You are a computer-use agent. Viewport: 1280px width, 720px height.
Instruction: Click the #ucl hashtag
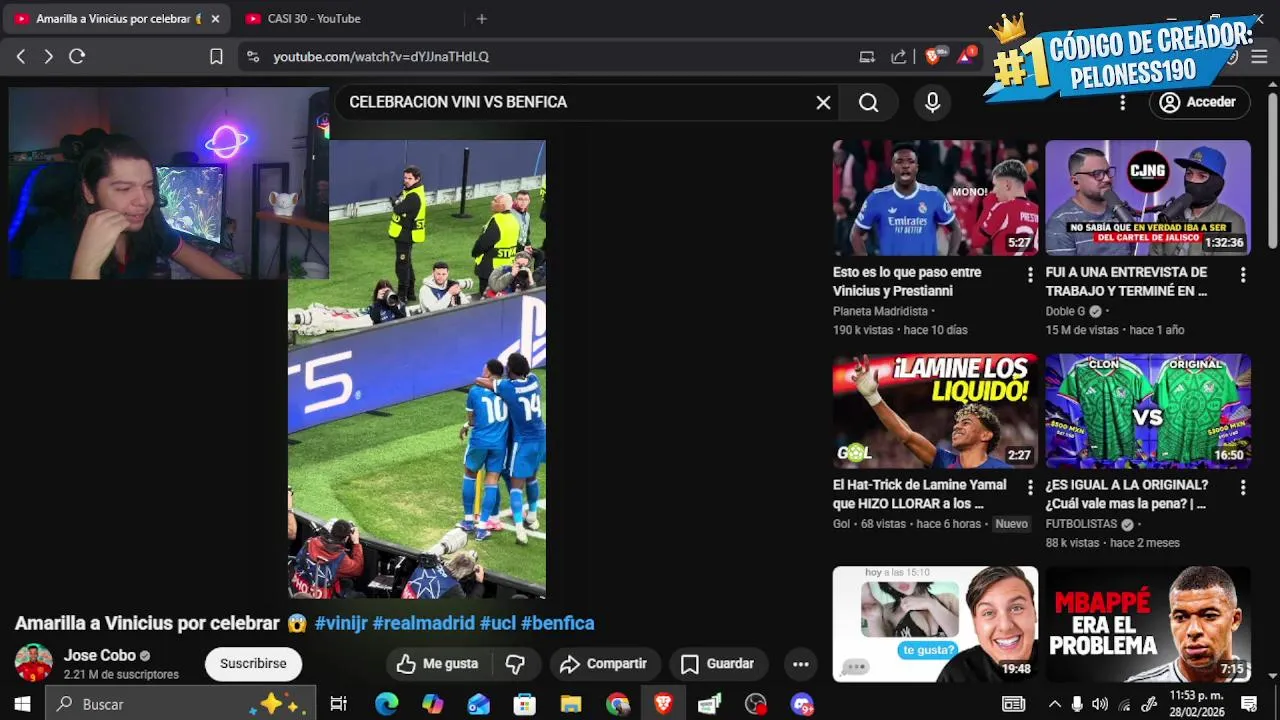(x=498, y=623)
